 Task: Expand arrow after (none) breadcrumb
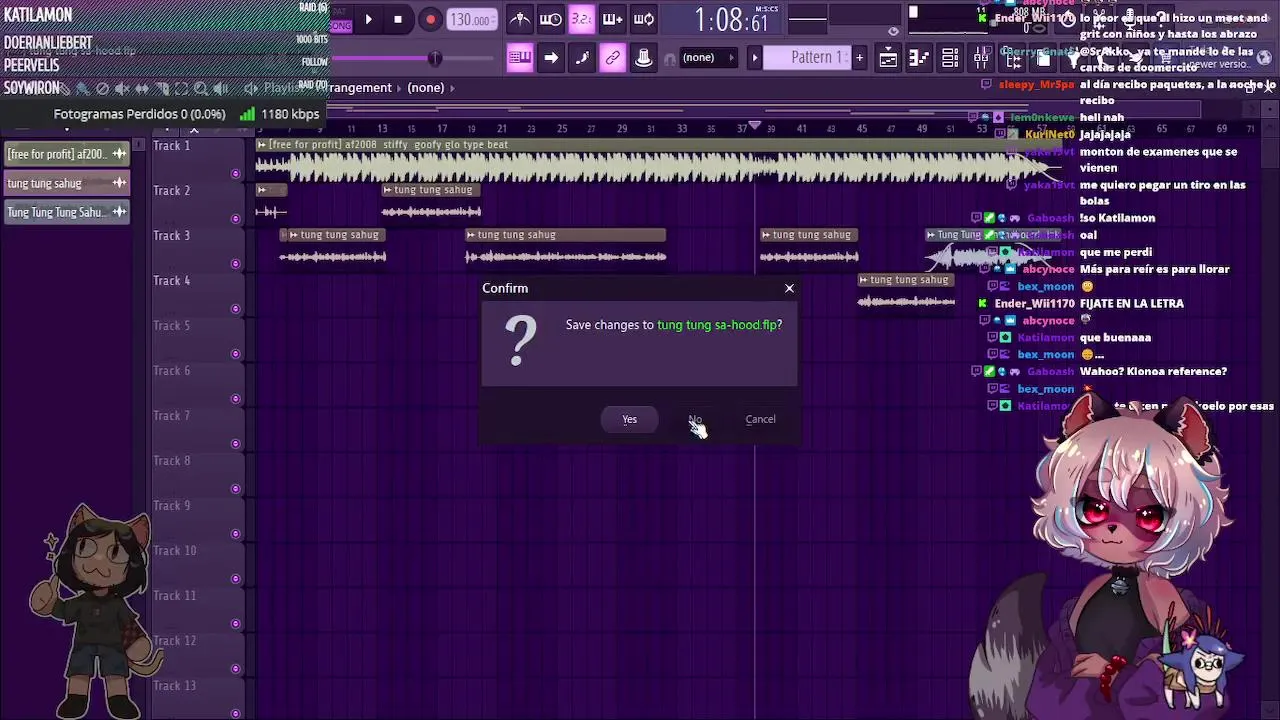click(452, 88)
